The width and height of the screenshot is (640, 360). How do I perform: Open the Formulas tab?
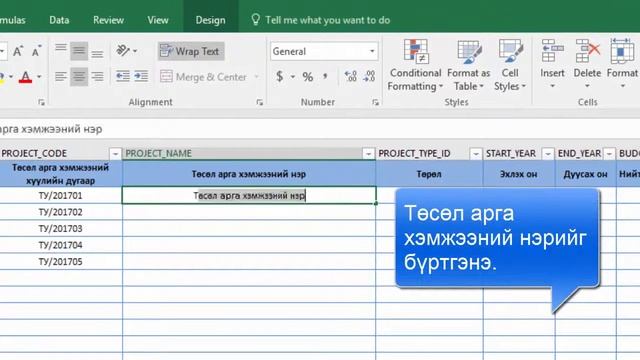(x=13, y=20)
